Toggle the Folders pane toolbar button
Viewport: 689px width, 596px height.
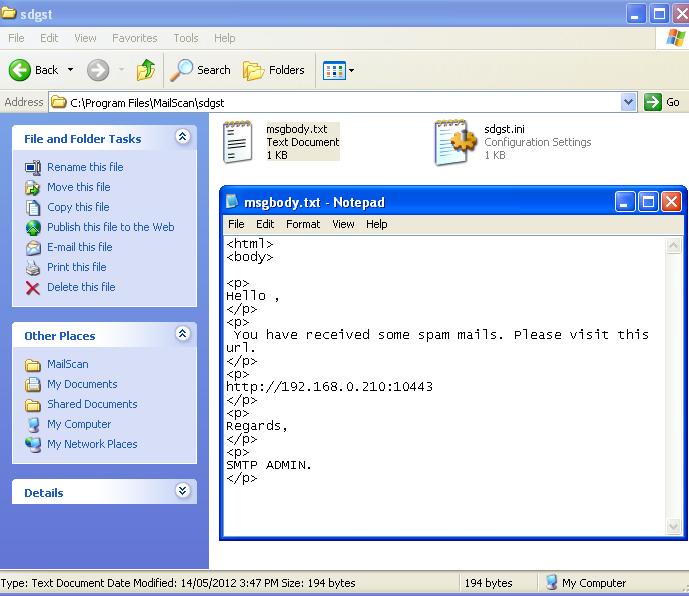coord(273,70)
